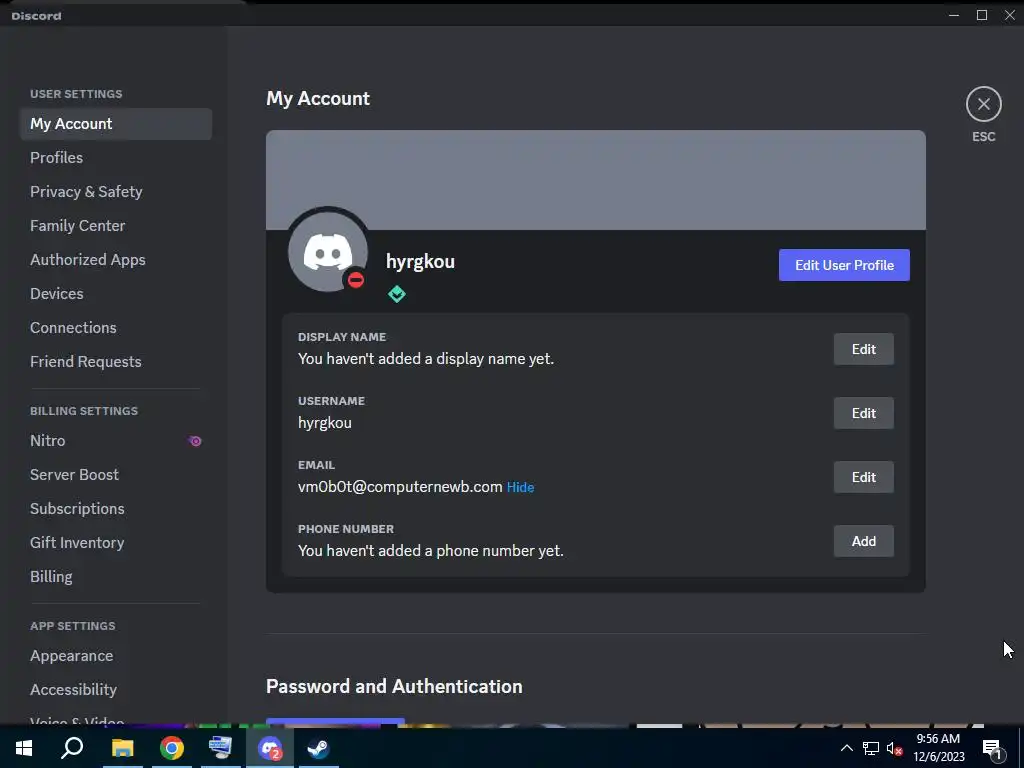1024x768 pixels.
Task: Open Nitro billing page
Action: pos(116,441)
